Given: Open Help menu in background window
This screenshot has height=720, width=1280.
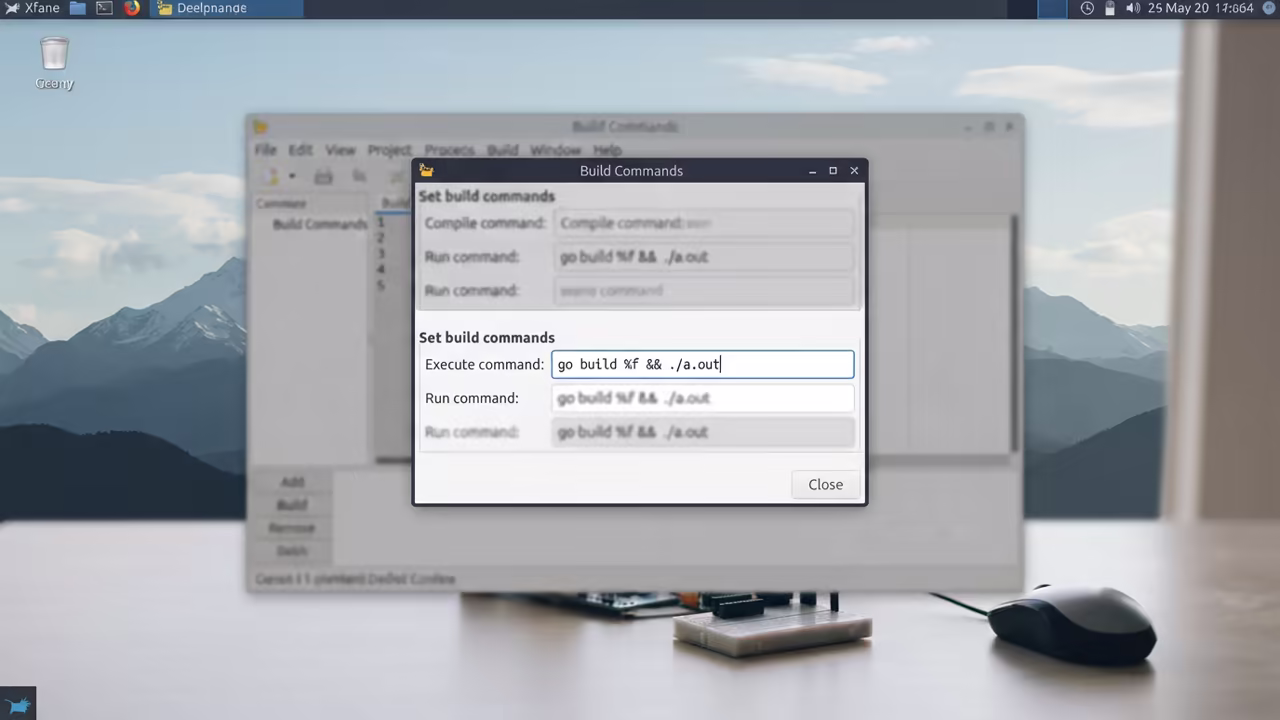Looking at the screenshot, I should tap(607, 150).
